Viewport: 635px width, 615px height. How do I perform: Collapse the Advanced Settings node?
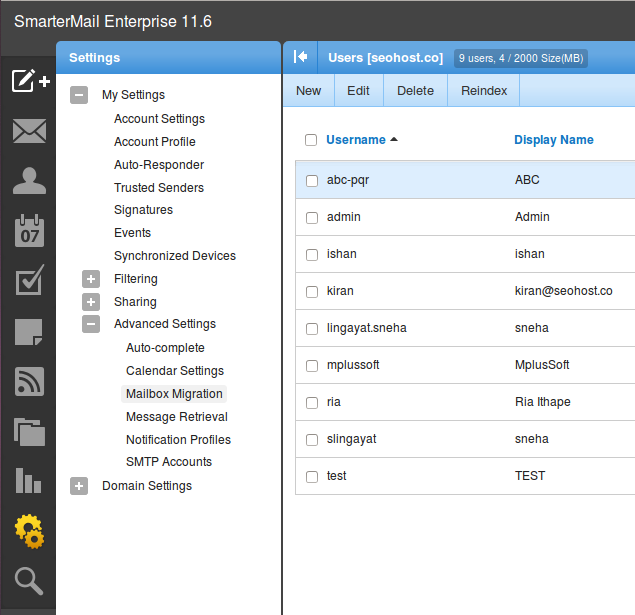coord(91,324)
